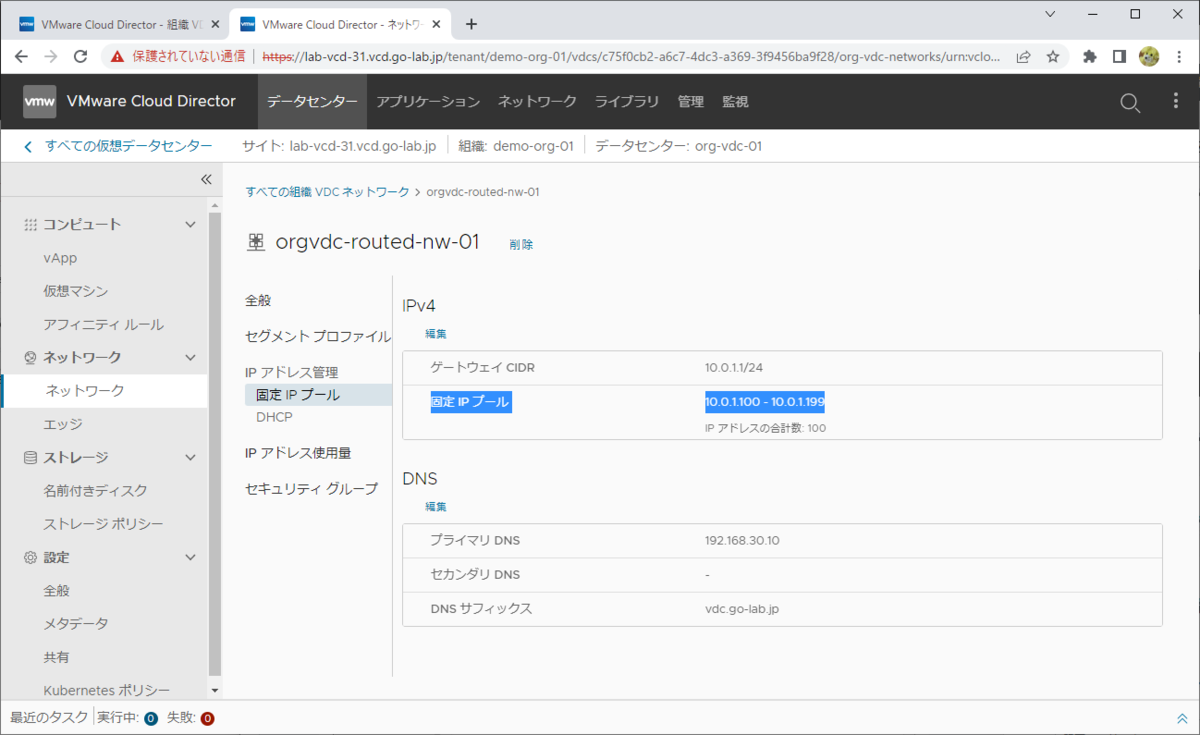Collapse the 設定 section
This screenshot has height=735, width=1200.
pyautogui.click(x=191, y=557)
